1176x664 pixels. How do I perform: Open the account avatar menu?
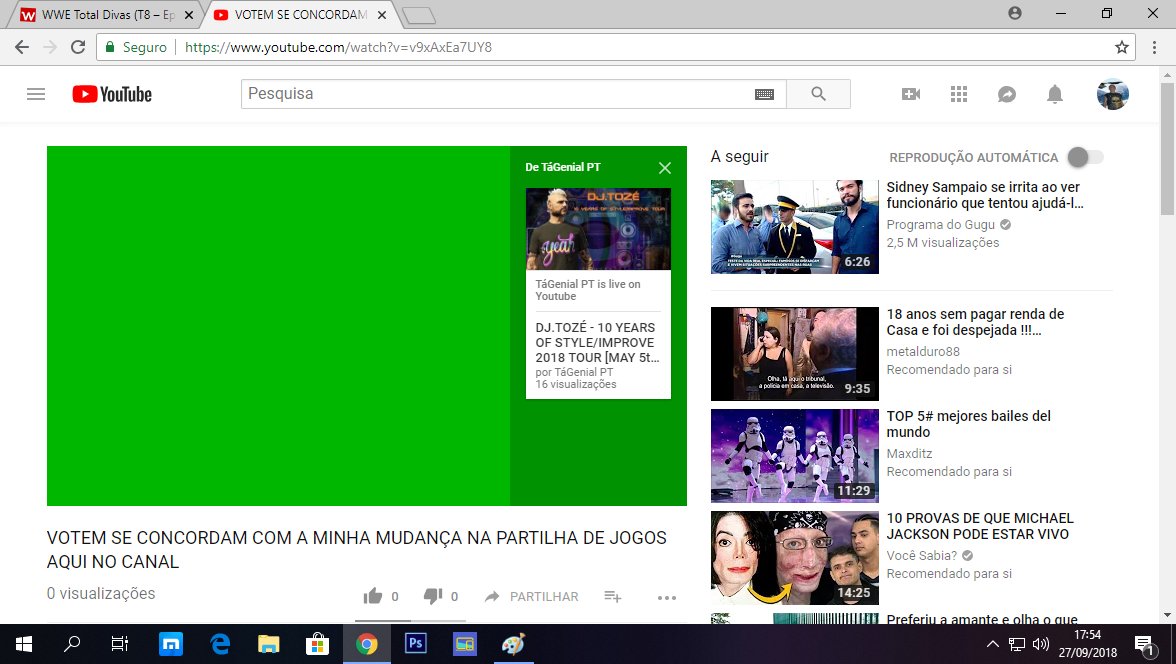click(1112, 94)
